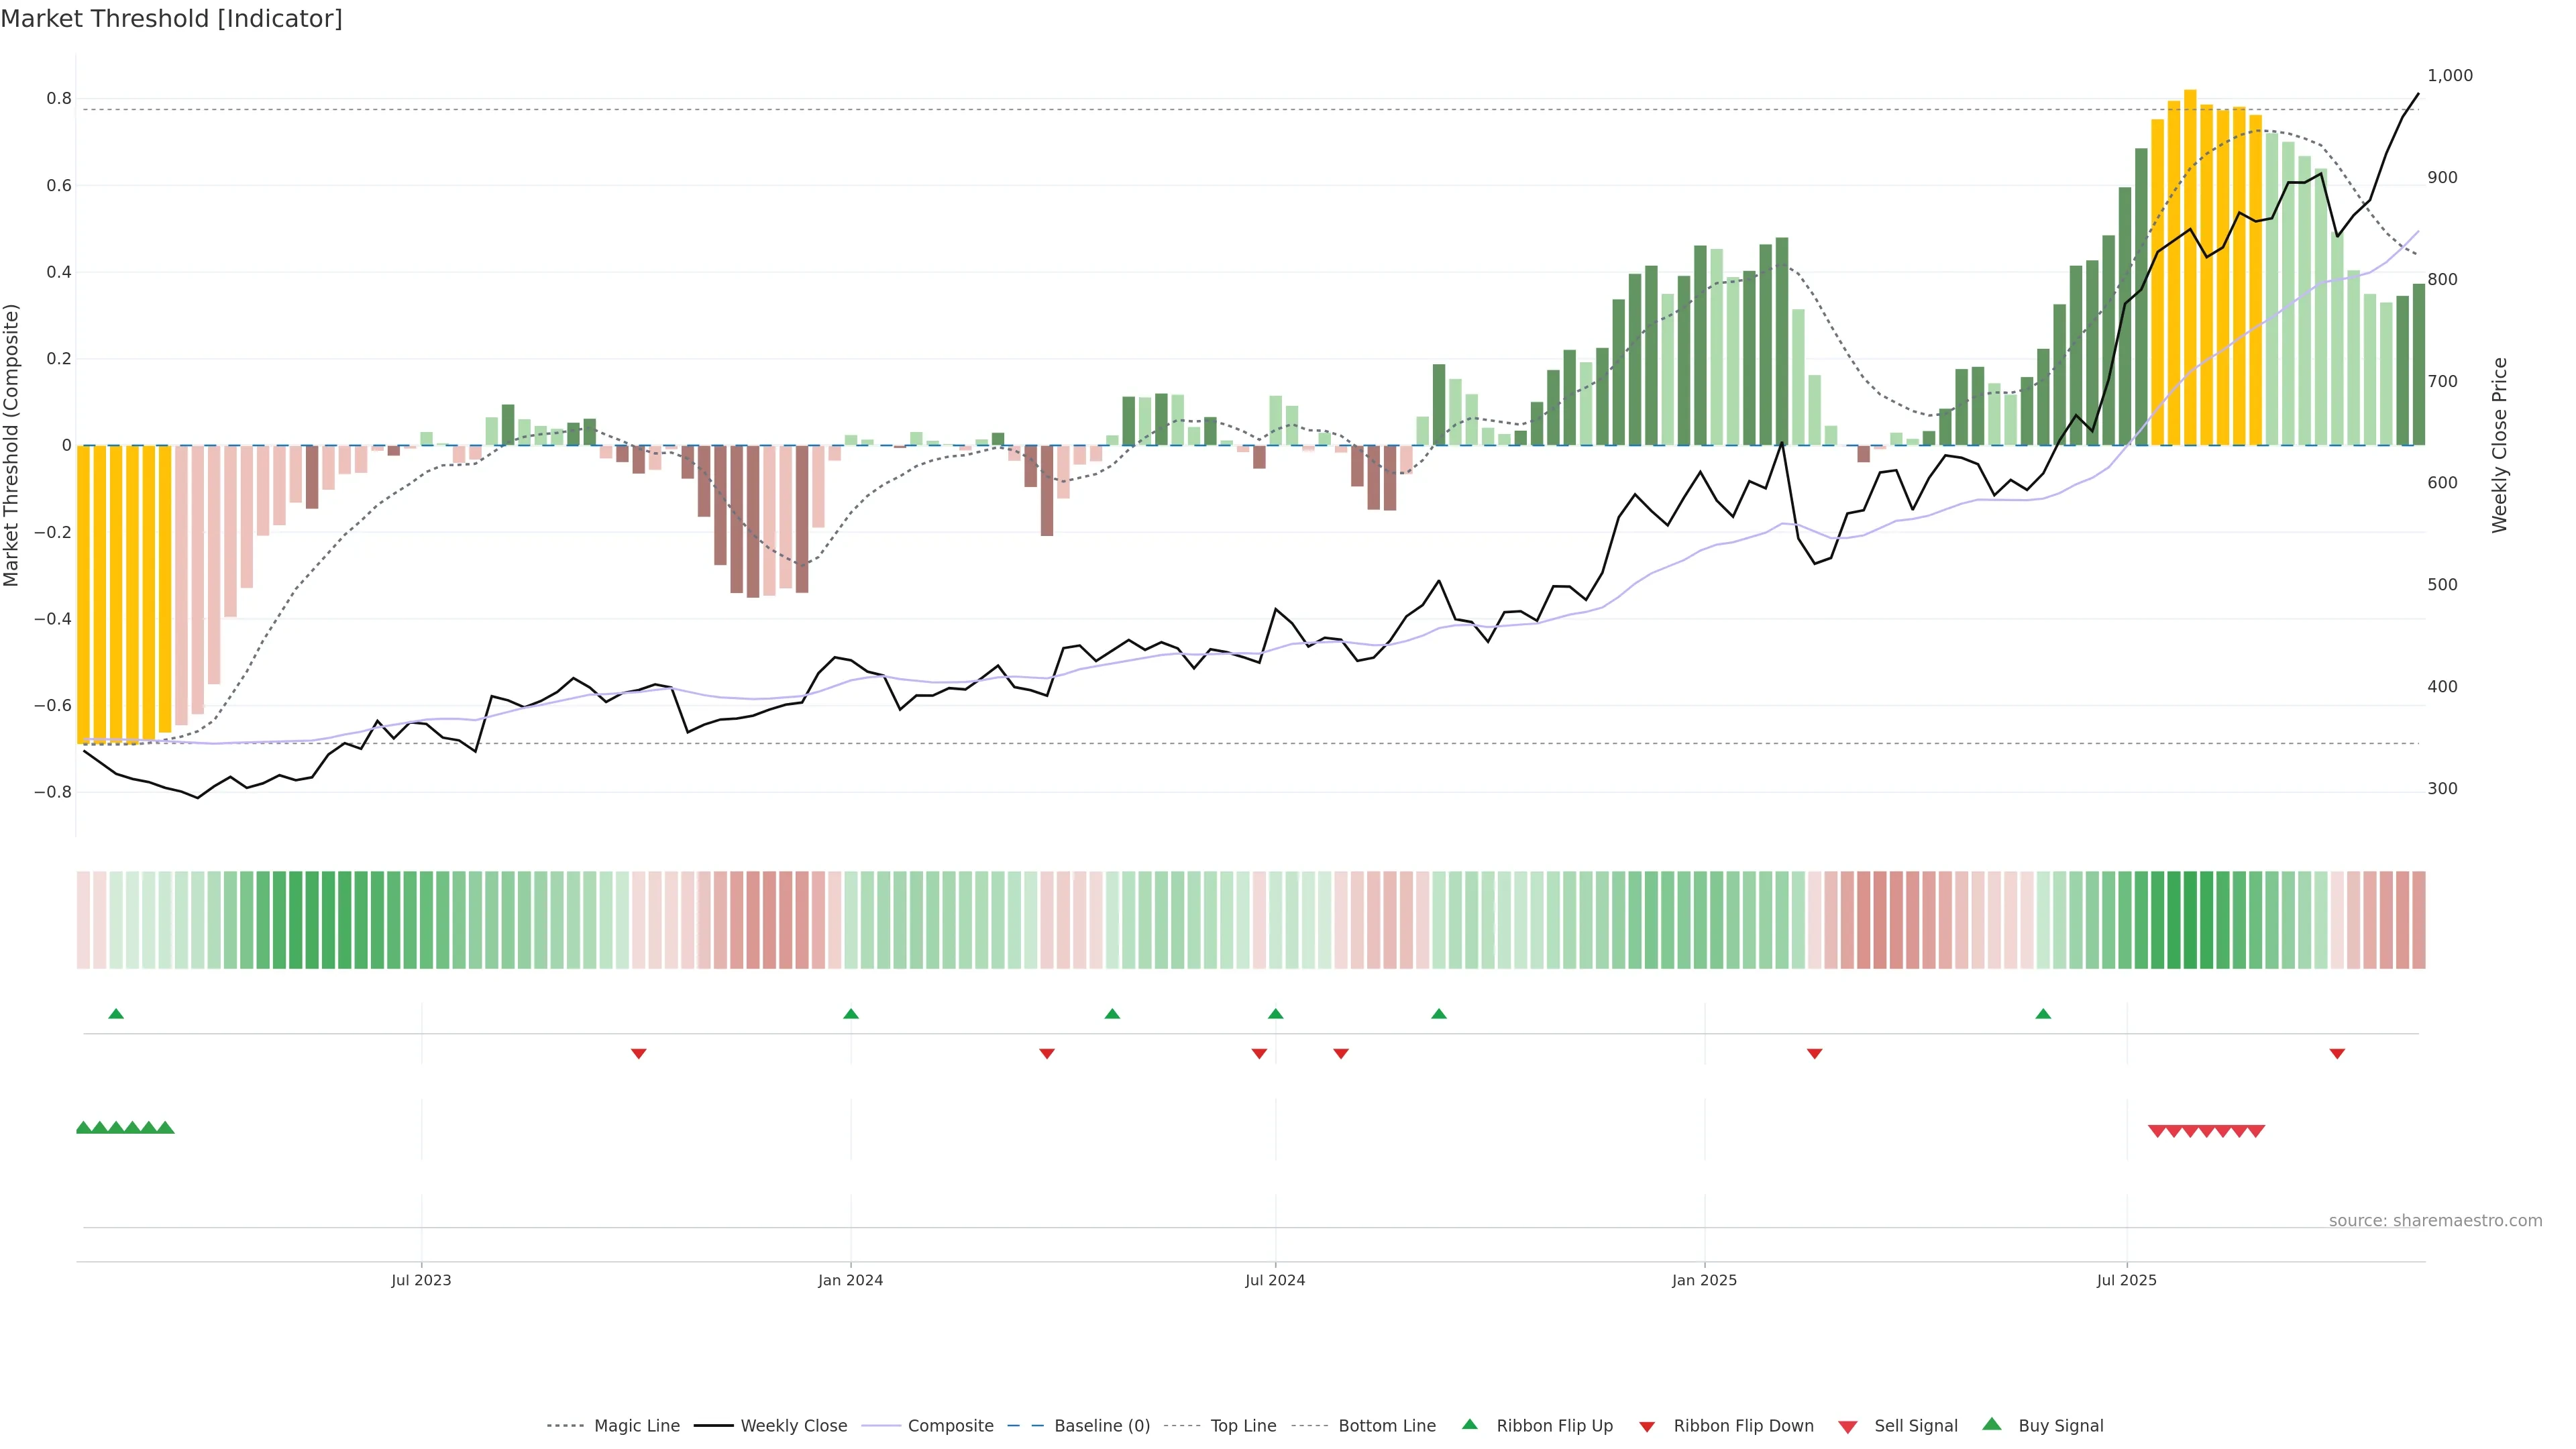The image size is (2576, 1449).
Task: Click the Ribbon Flip Up legend triangle icon
Action: pyautogui.click(x=1469, y=1424)
